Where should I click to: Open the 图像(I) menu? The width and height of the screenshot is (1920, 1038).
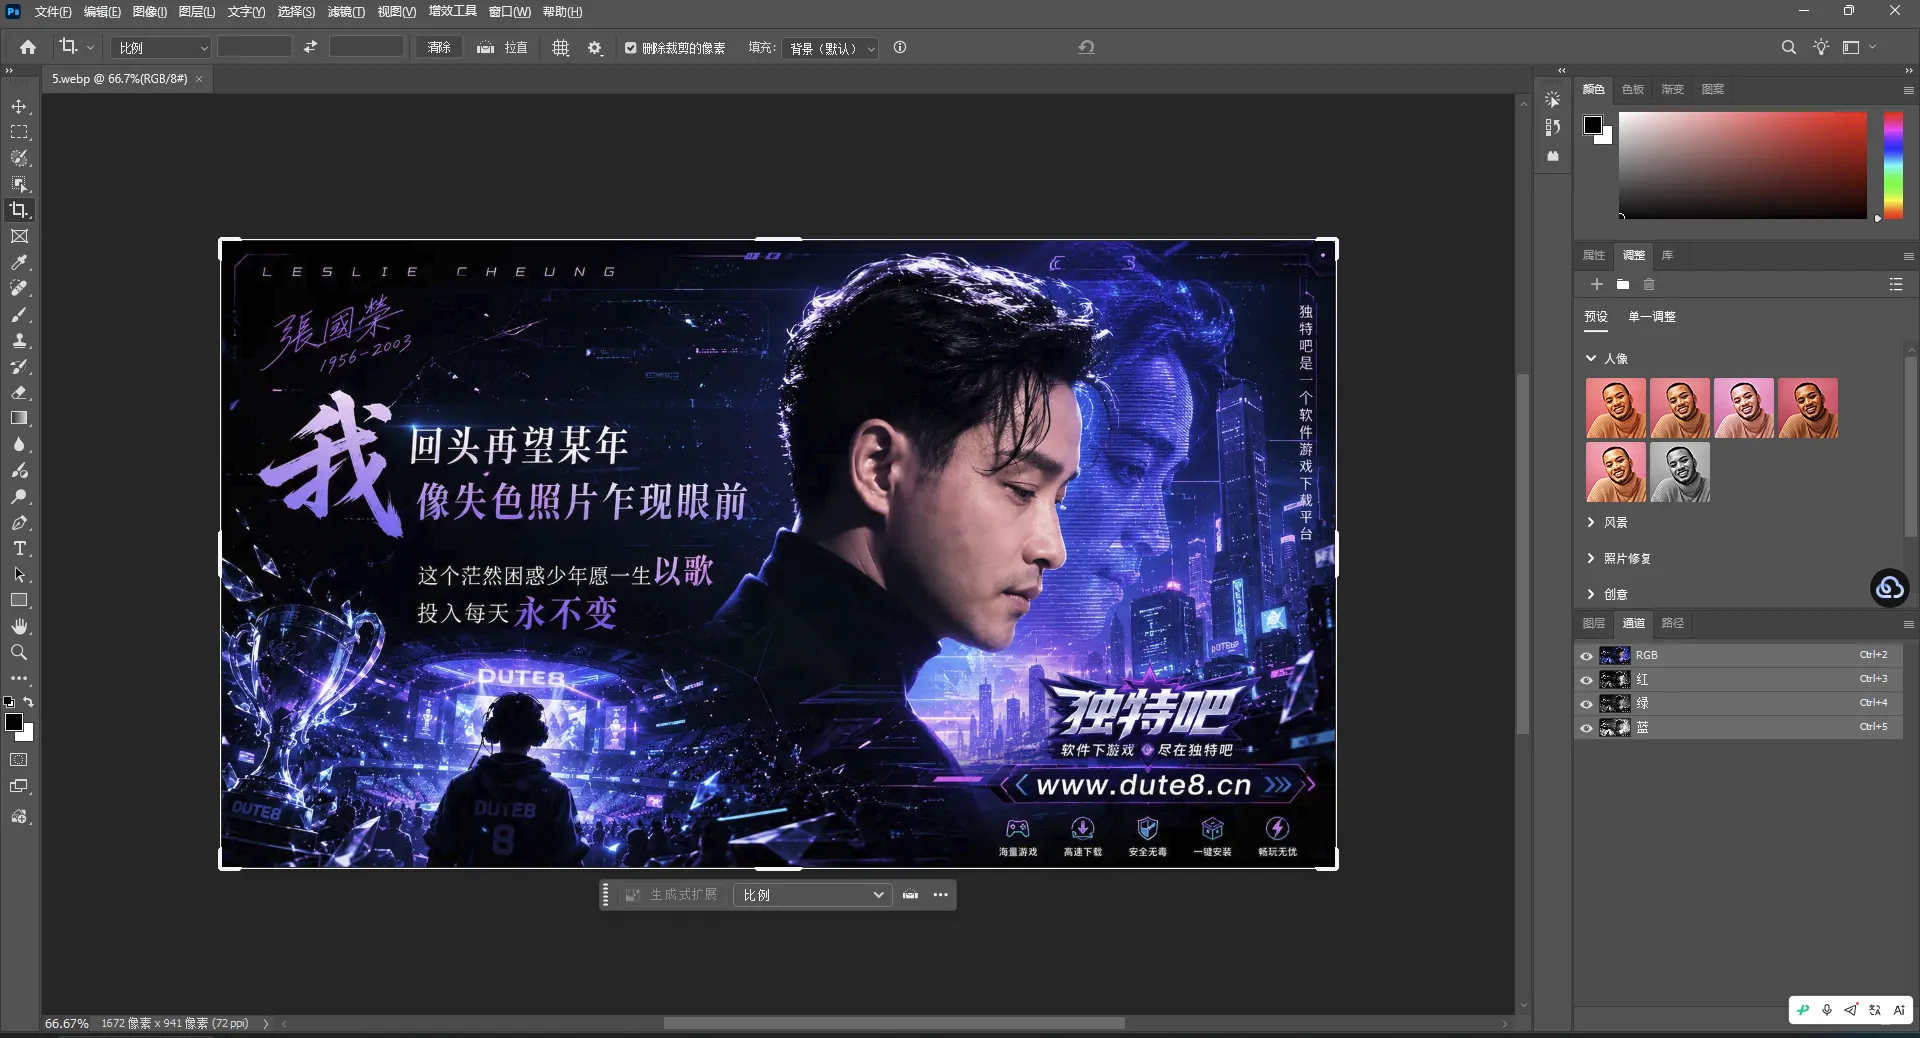[150, 12]
